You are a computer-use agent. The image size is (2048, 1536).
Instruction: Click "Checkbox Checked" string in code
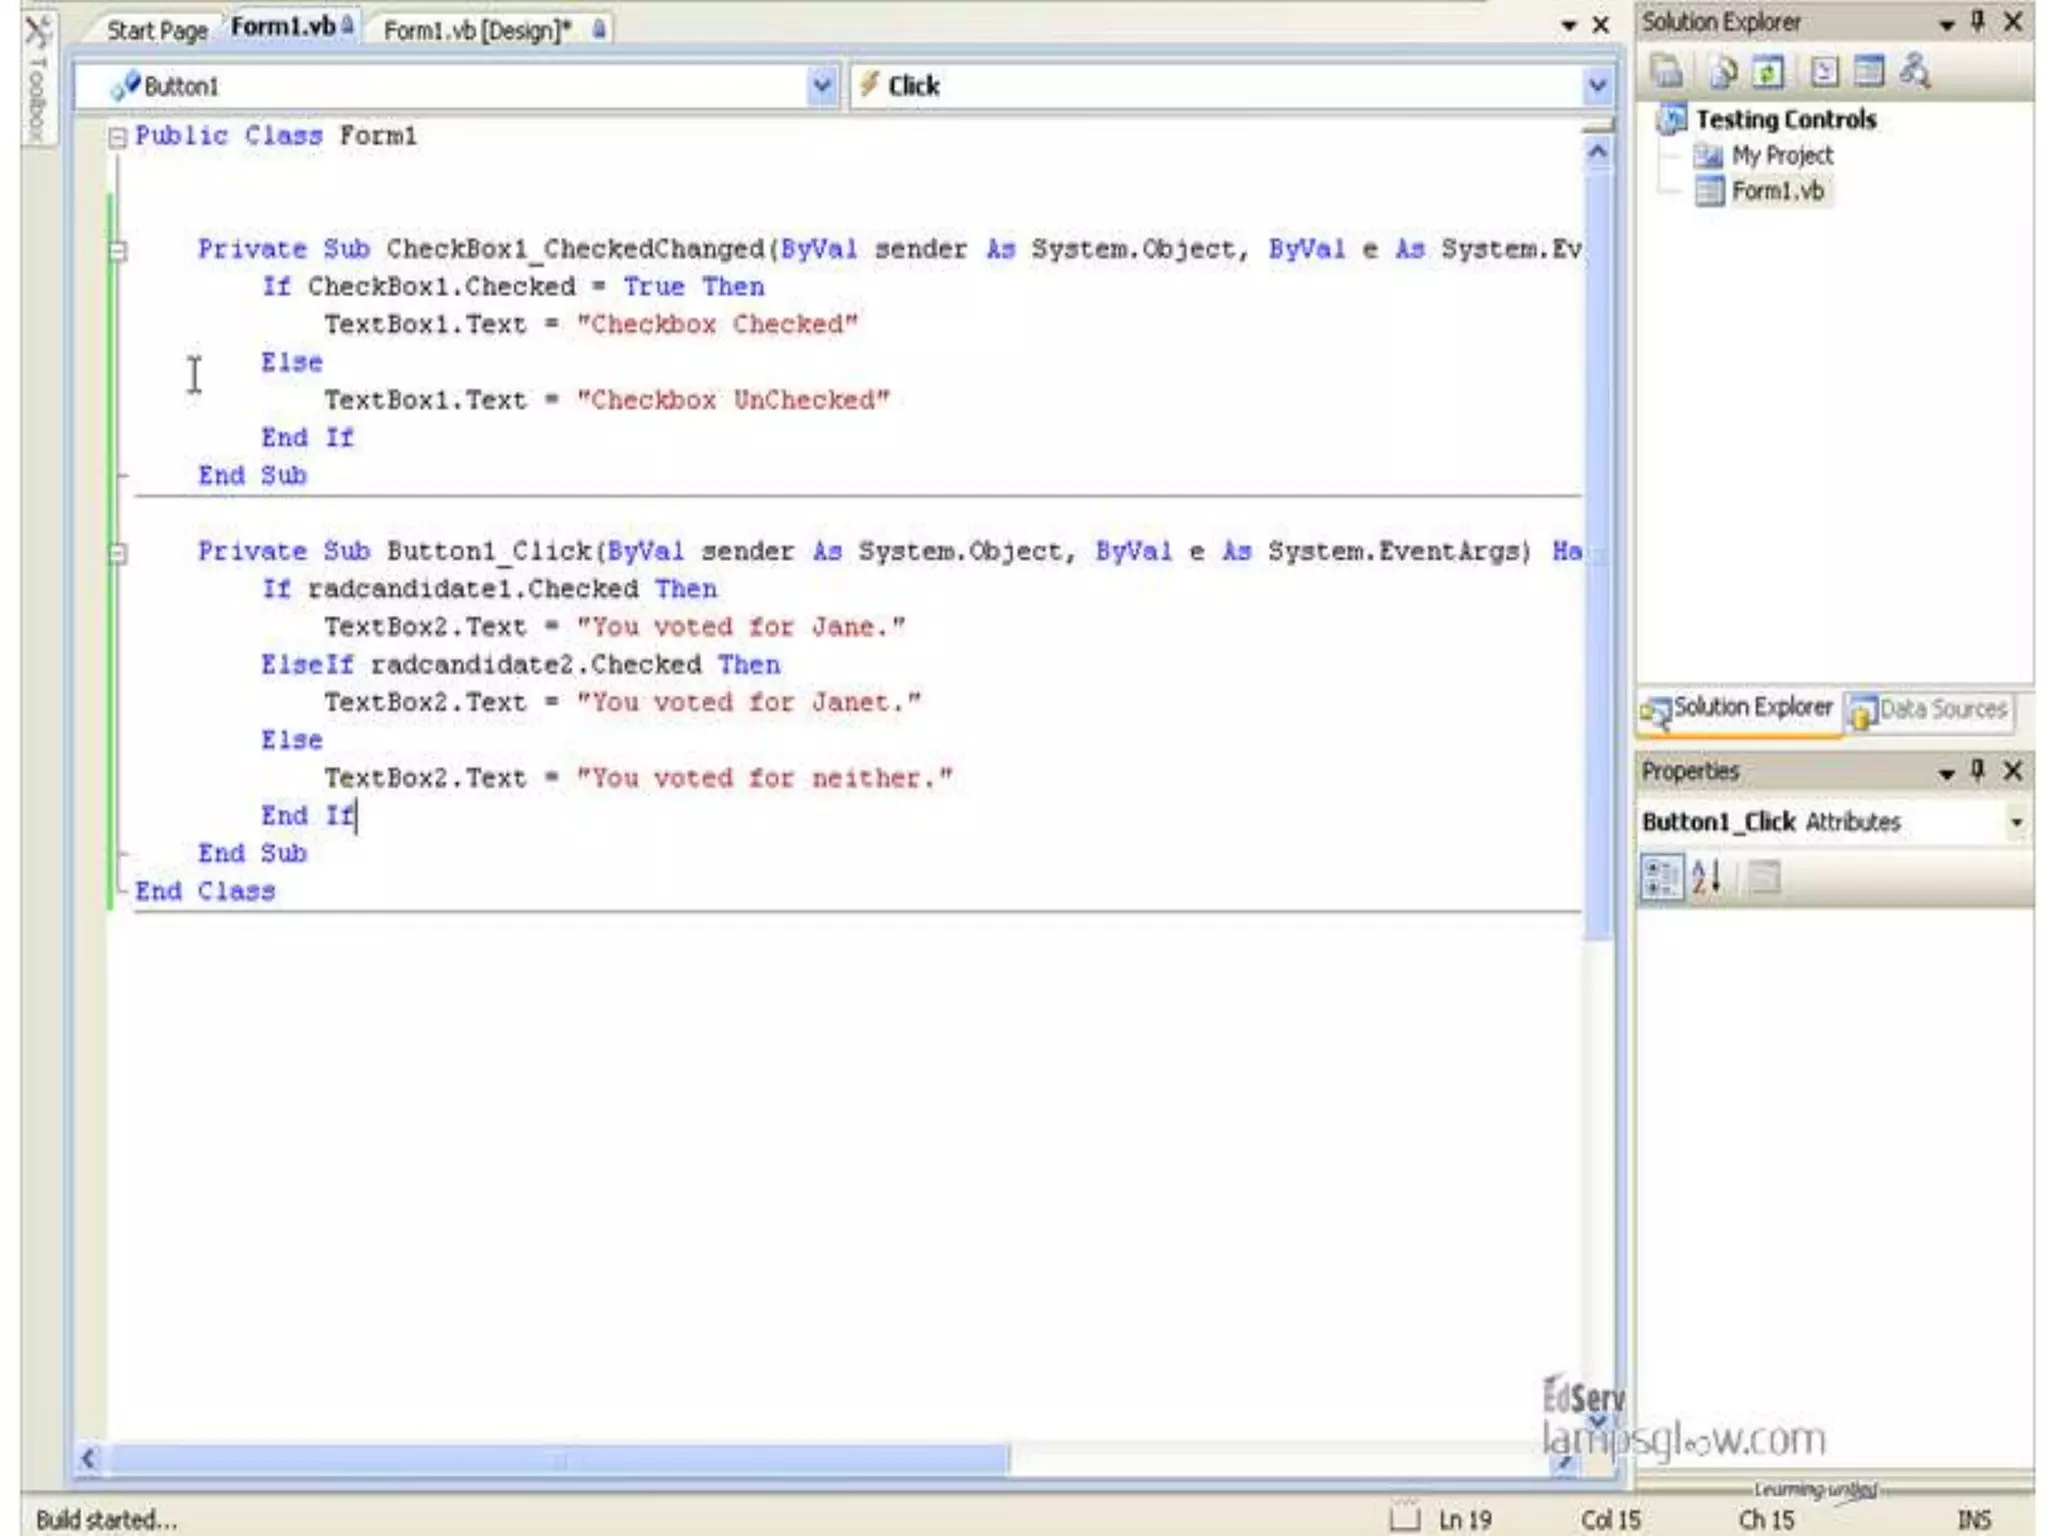(x=717, y=324)
